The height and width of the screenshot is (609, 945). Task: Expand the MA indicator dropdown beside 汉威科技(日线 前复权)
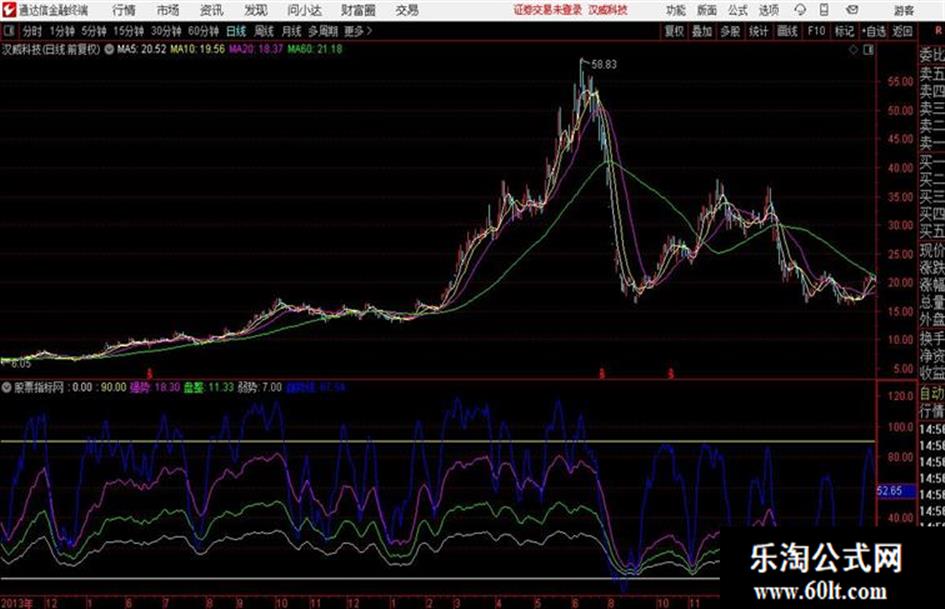coord(109,49)
